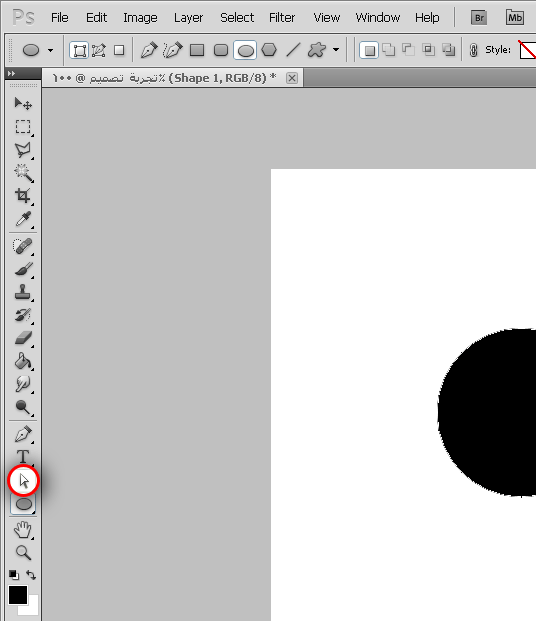Activate the Eraser tool
Viewport: 536px width, 621px height.
tap(23, 338)
